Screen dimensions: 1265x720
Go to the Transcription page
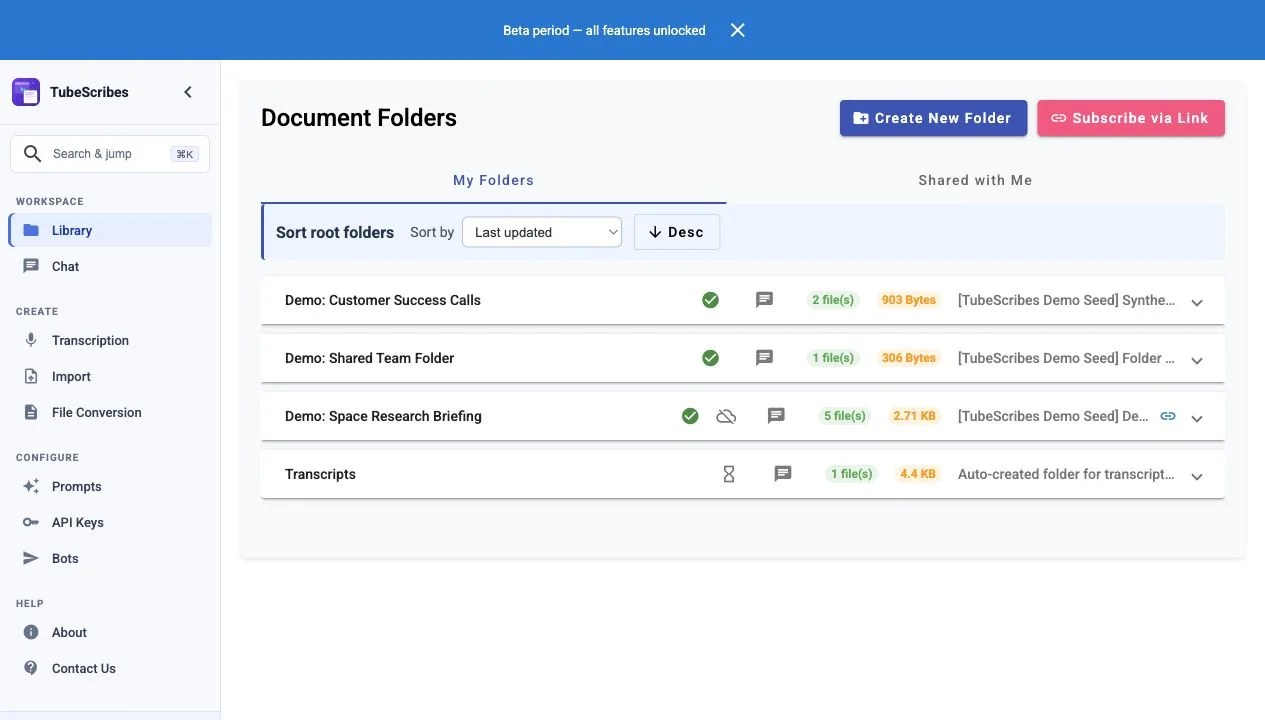pos(110,340)
